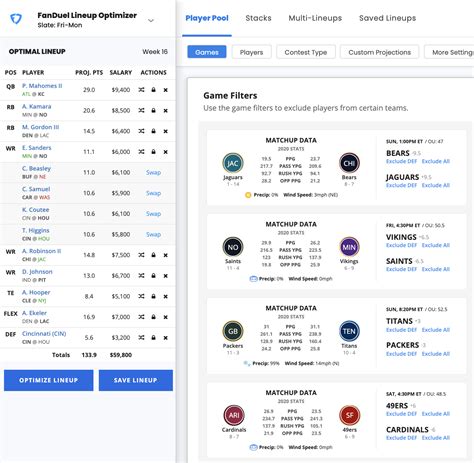Expand the FanDuel Lineup Optimizer dropdown chevron

tap(151, 21)
